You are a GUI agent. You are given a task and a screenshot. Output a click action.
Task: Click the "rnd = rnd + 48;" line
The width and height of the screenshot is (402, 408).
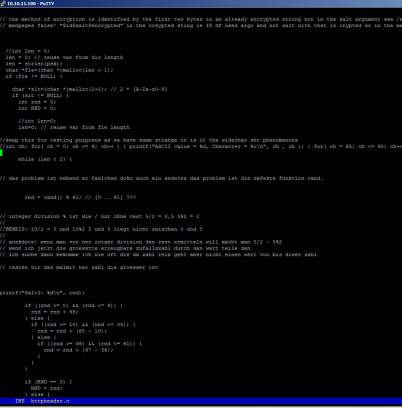click(x=55, y=312)
